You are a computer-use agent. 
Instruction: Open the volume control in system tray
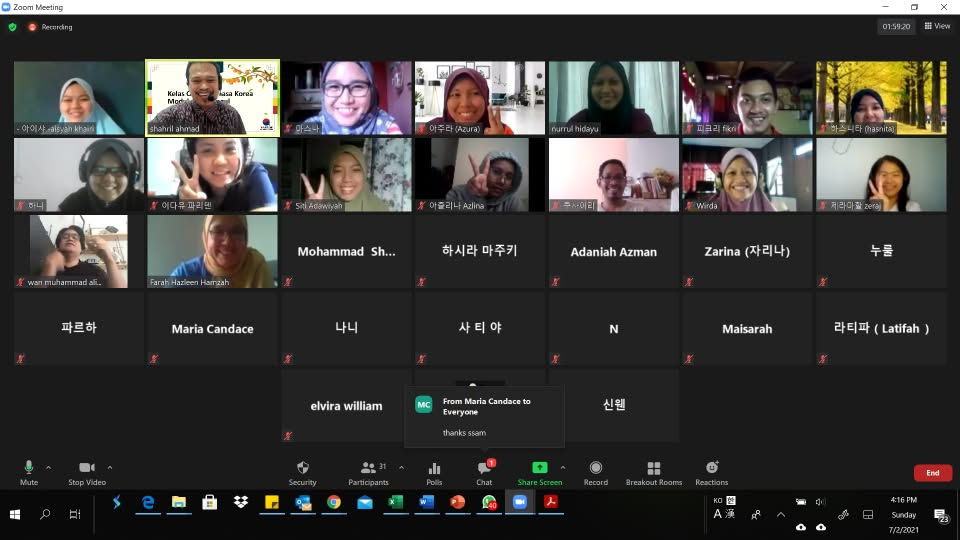tap(820, 502)
